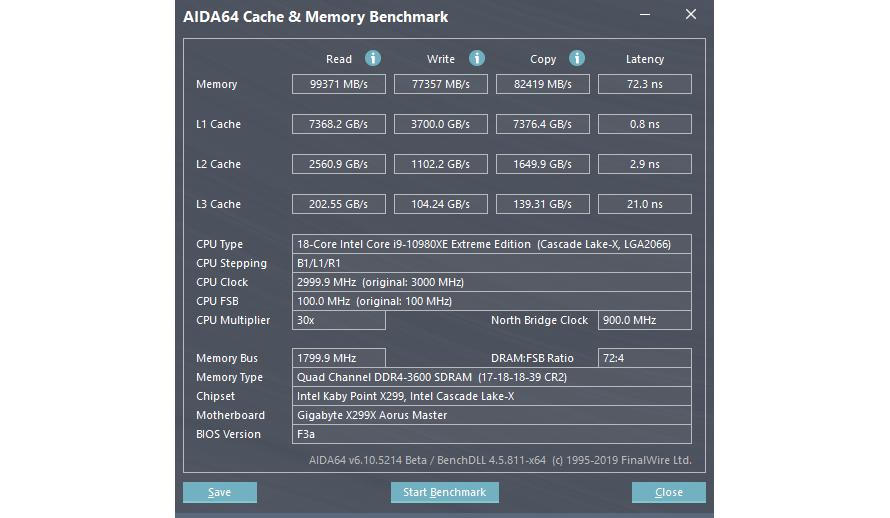This screenshot has width=890, height=518.
Task: Click the CPU Stepping row label
Action: tap(231, 263)
